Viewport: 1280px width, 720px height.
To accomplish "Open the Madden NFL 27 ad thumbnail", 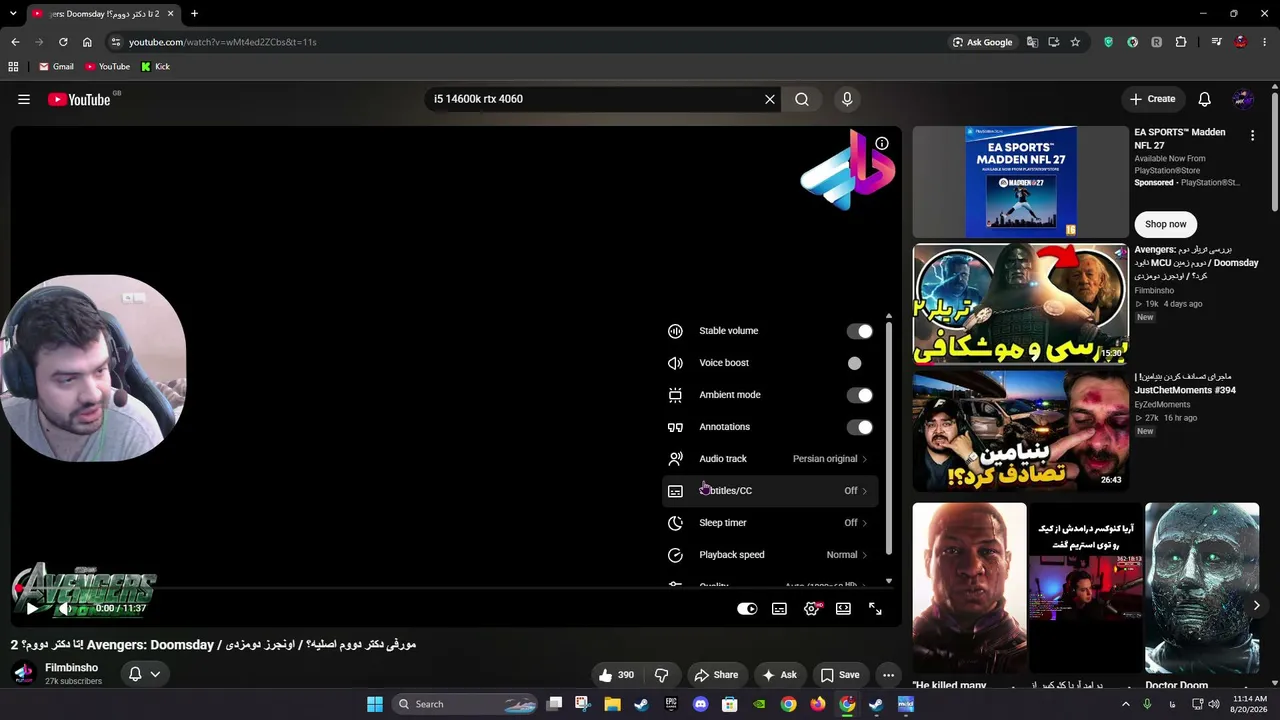I will (x=1020, y=181).
